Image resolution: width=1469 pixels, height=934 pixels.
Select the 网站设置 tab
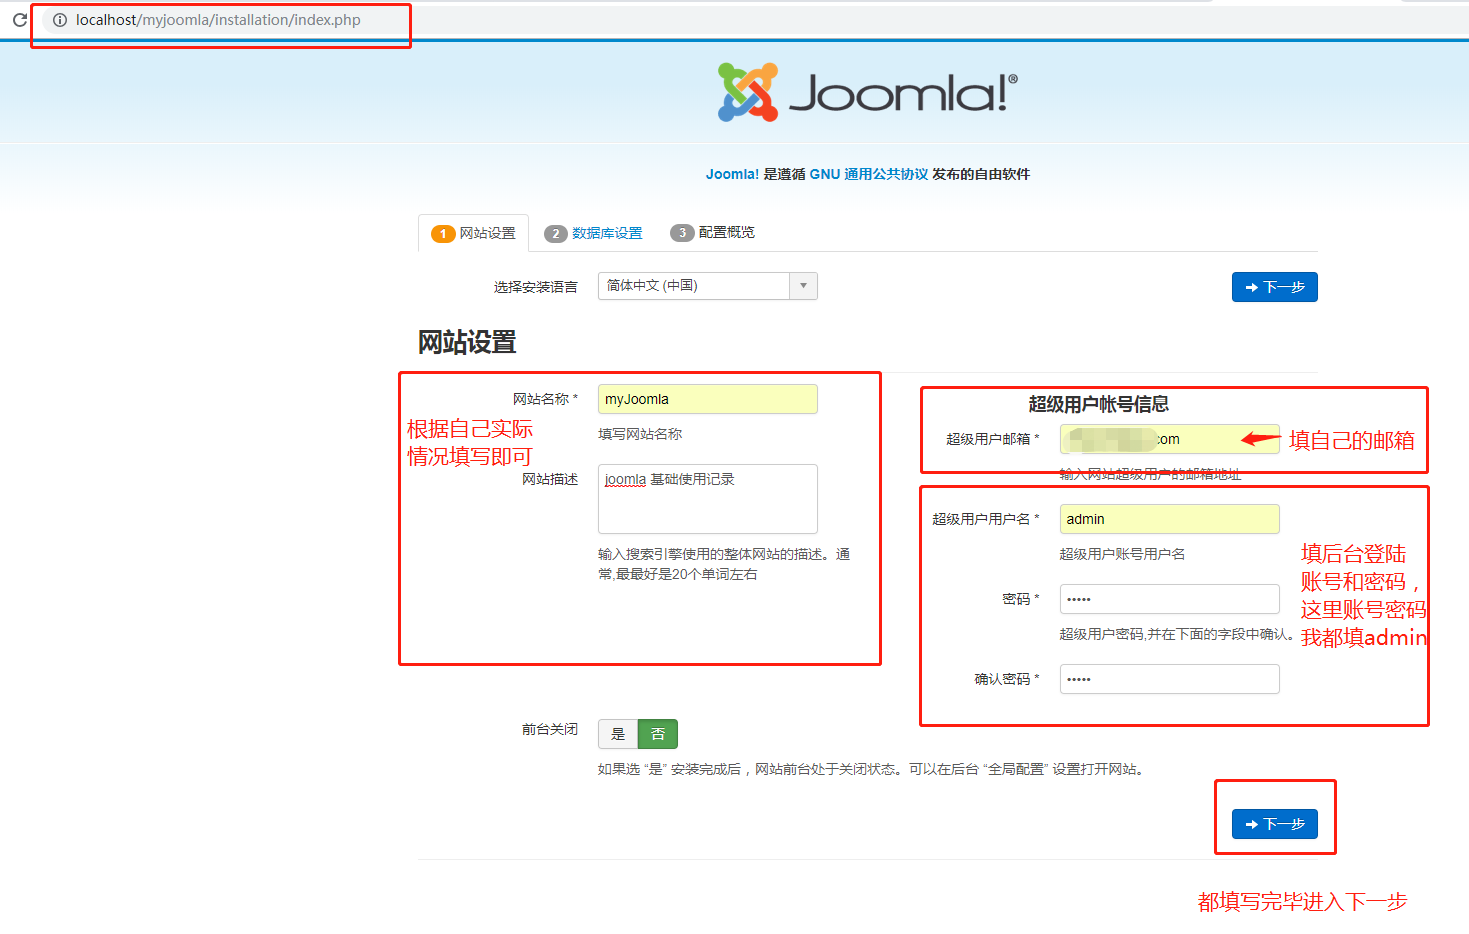[x=473, y=233]
